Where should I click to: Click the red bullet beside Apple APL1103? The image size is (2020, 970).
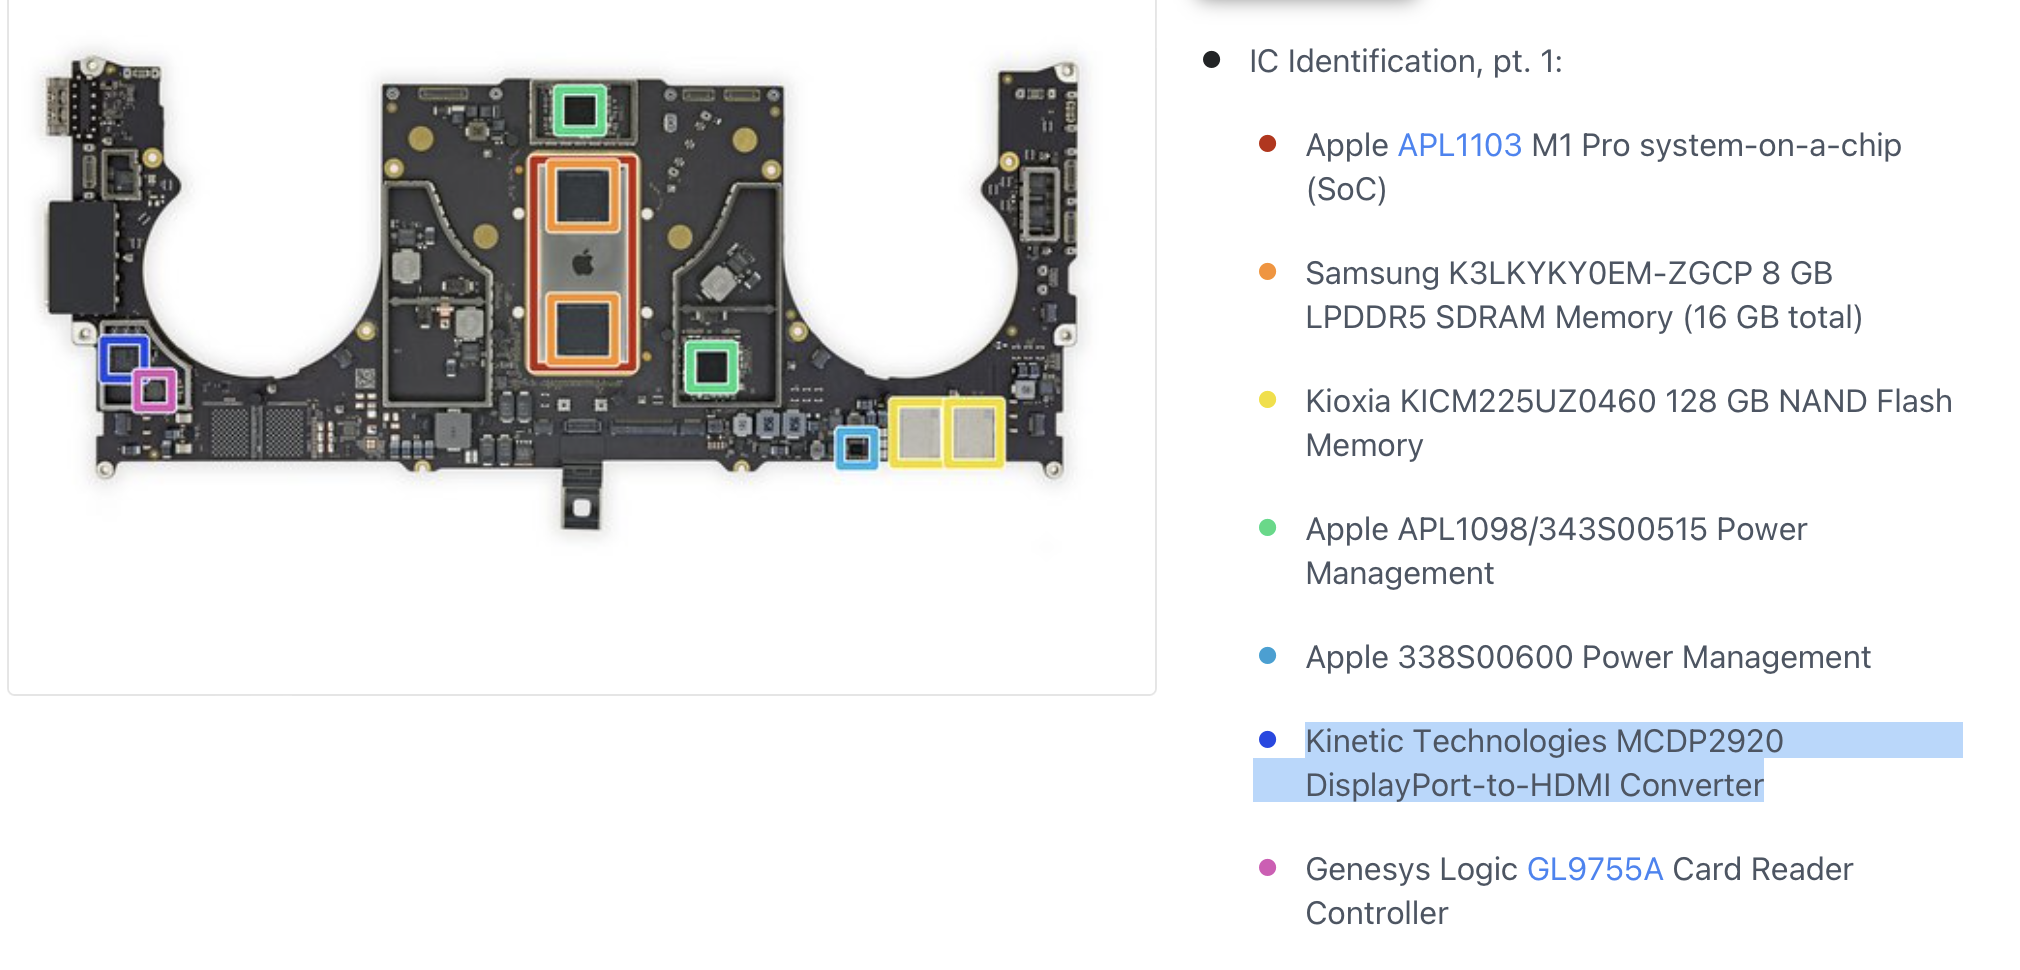[x=1267, y=144]
